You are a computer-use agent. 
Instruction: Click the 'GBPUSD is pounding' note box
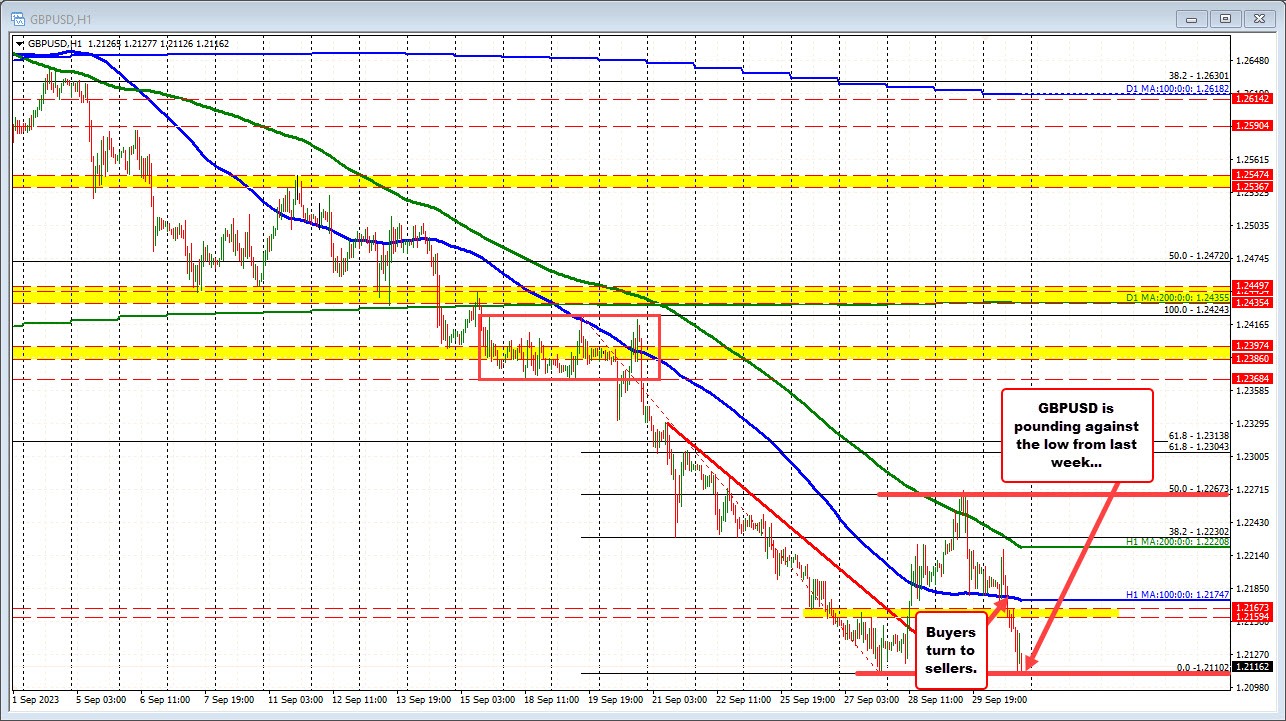pyautogui.click(x=1076, y=436)
